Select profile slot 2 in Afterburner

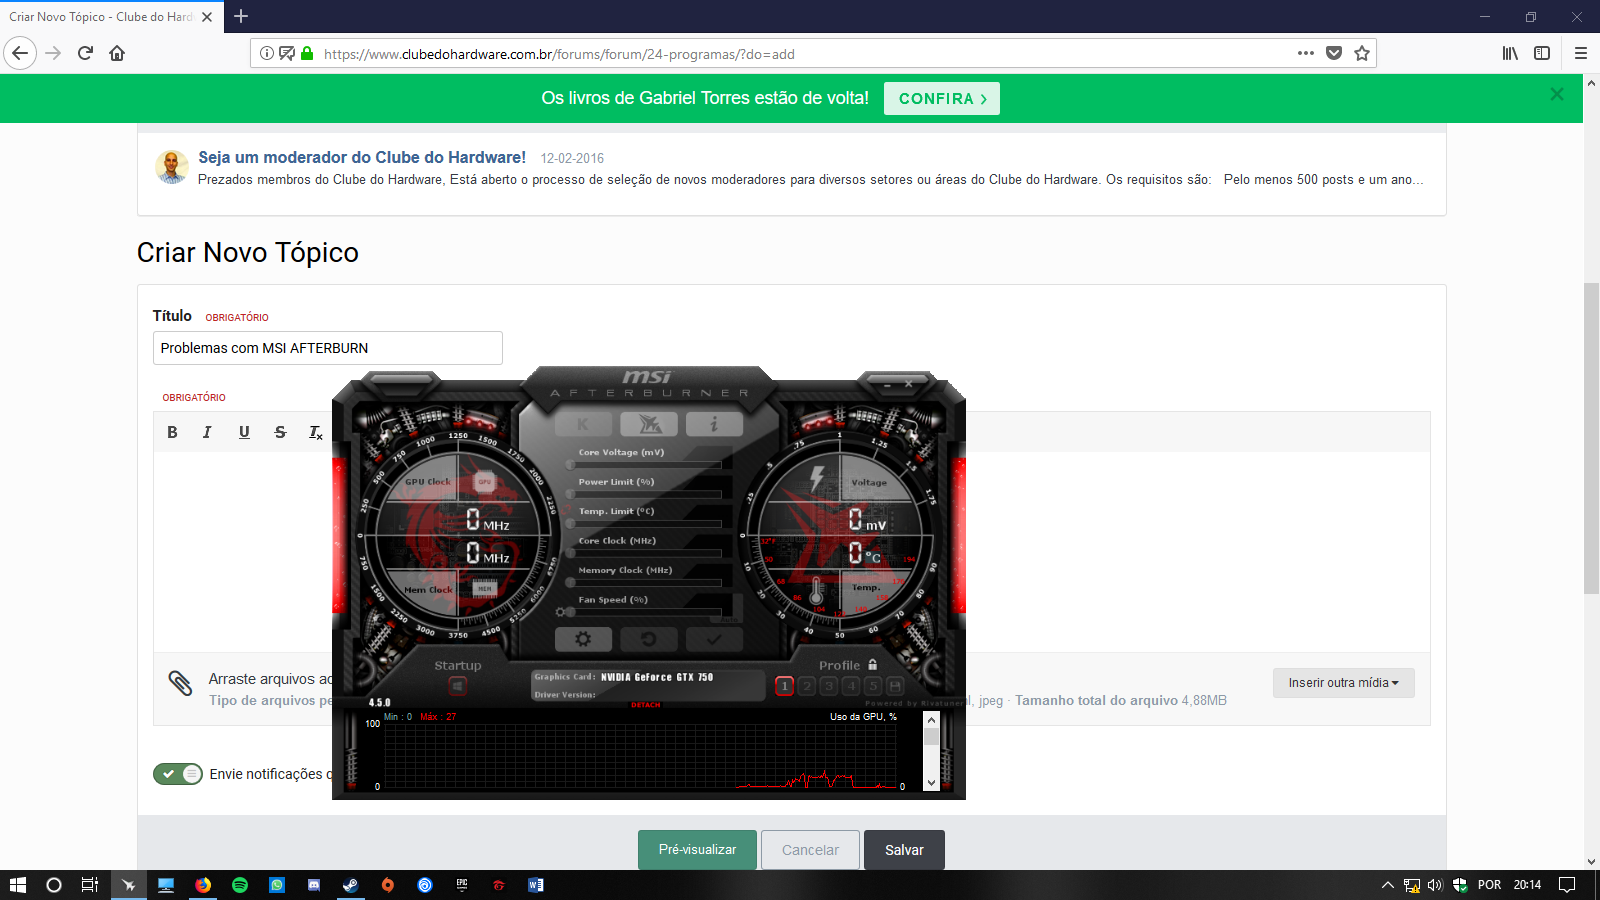(x=807, y=686)
